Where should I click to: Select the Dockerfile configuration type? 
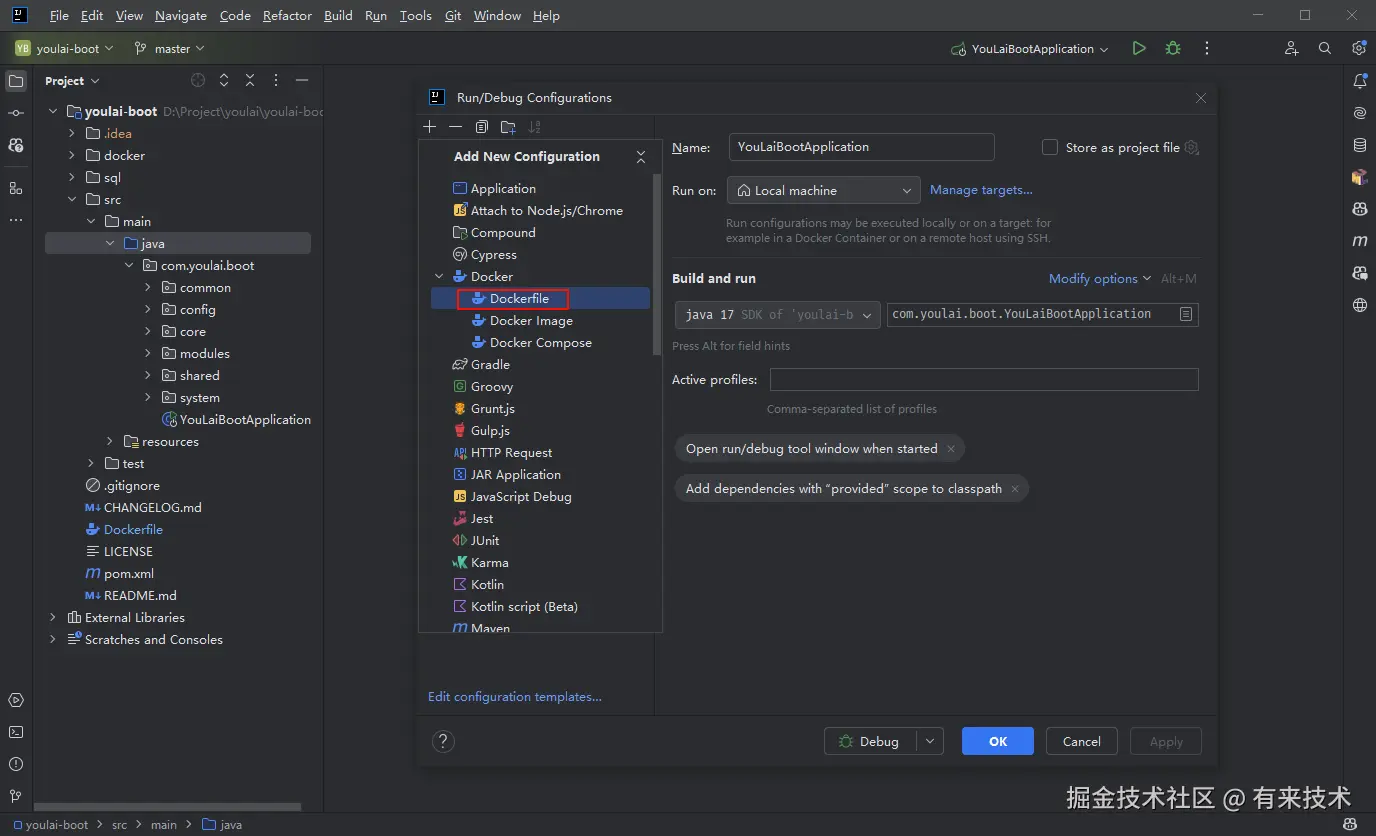(x=519, y=299)
